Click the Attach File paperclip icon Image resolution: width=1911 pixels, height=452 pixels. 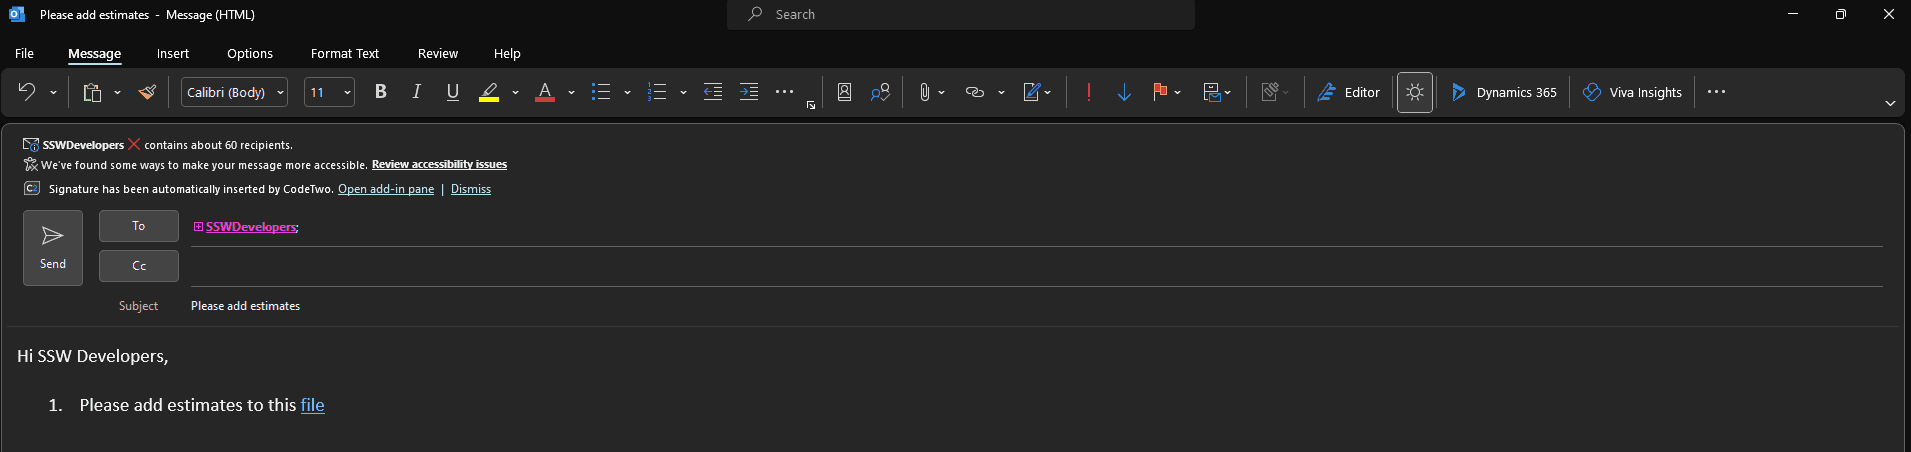tap(924, 92)
